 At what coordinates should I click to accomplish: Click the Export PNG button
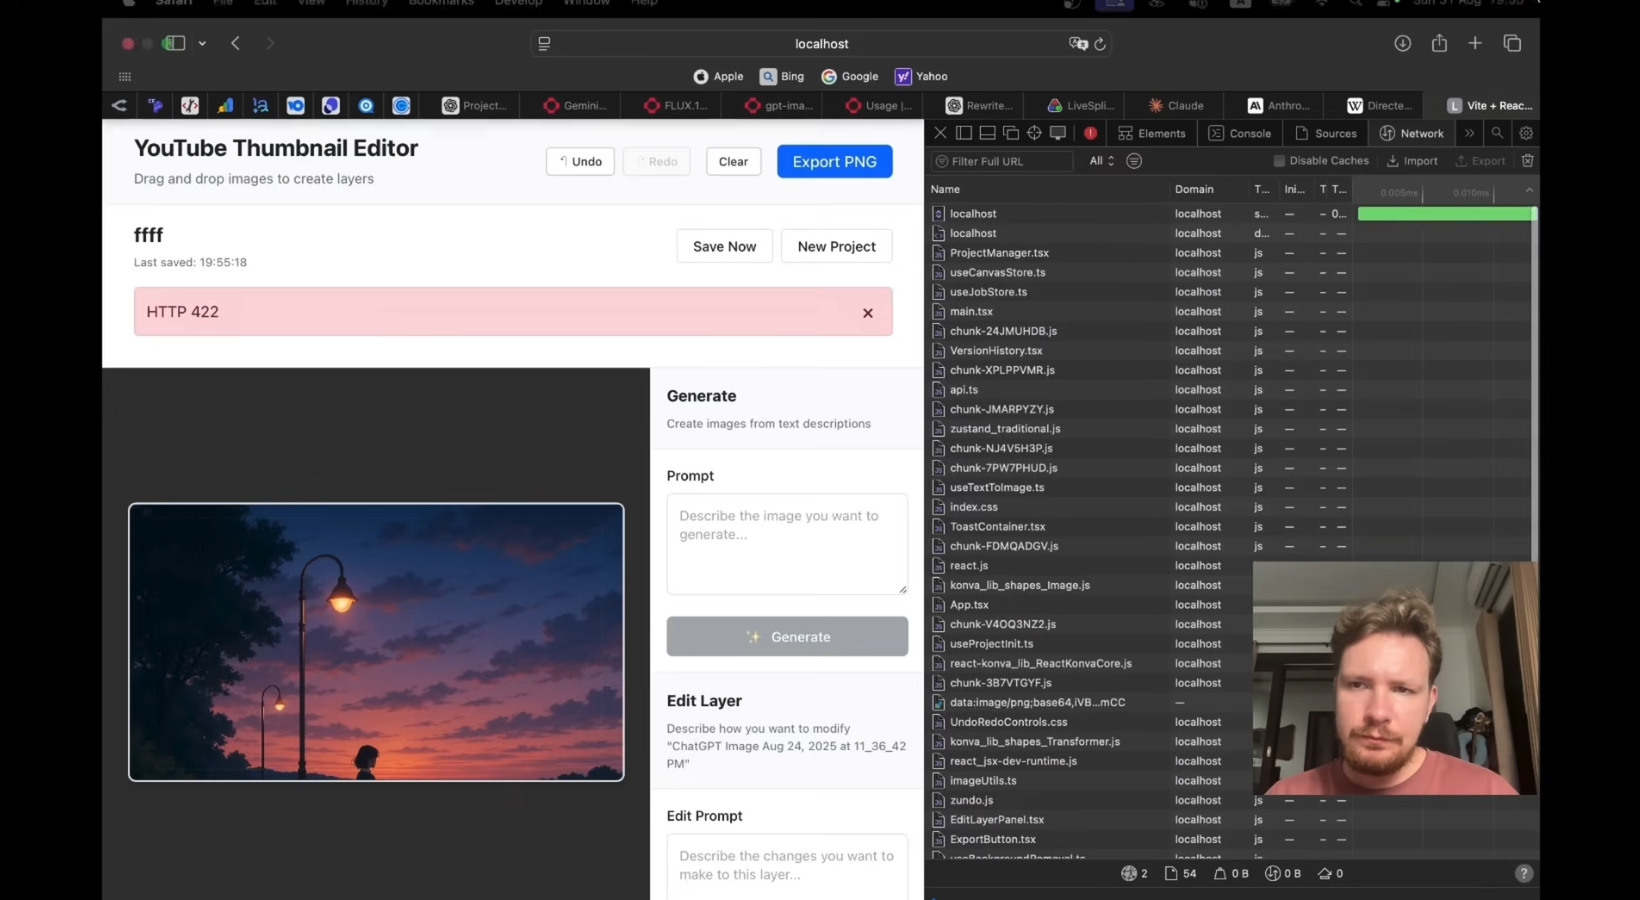coord(834,162)
